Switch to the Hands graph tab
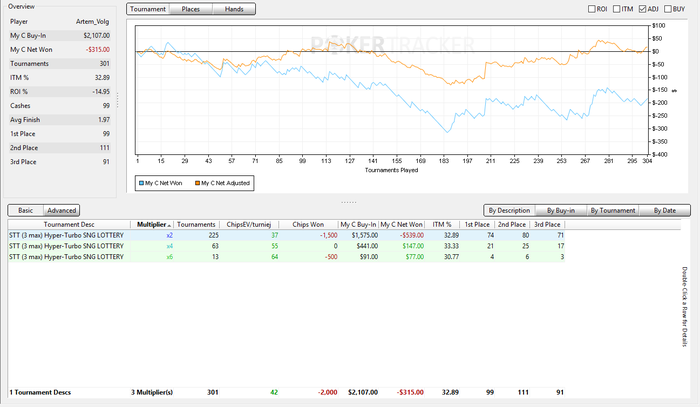Image resolution: width=700 pixels, height=407 pixels. [x=233, y=9]
